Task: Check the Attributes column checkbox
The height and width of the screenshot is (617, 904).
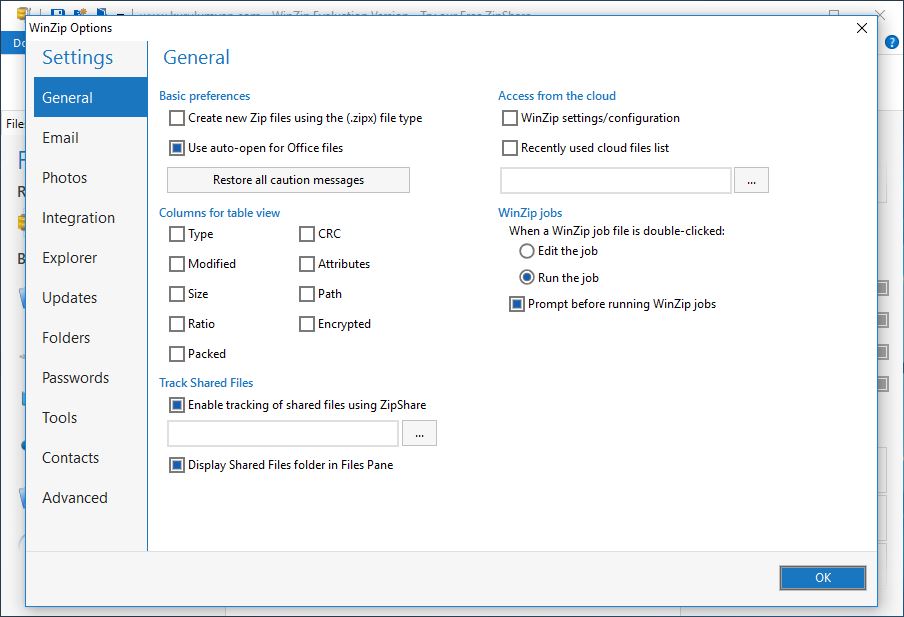Action: (307, 264)
